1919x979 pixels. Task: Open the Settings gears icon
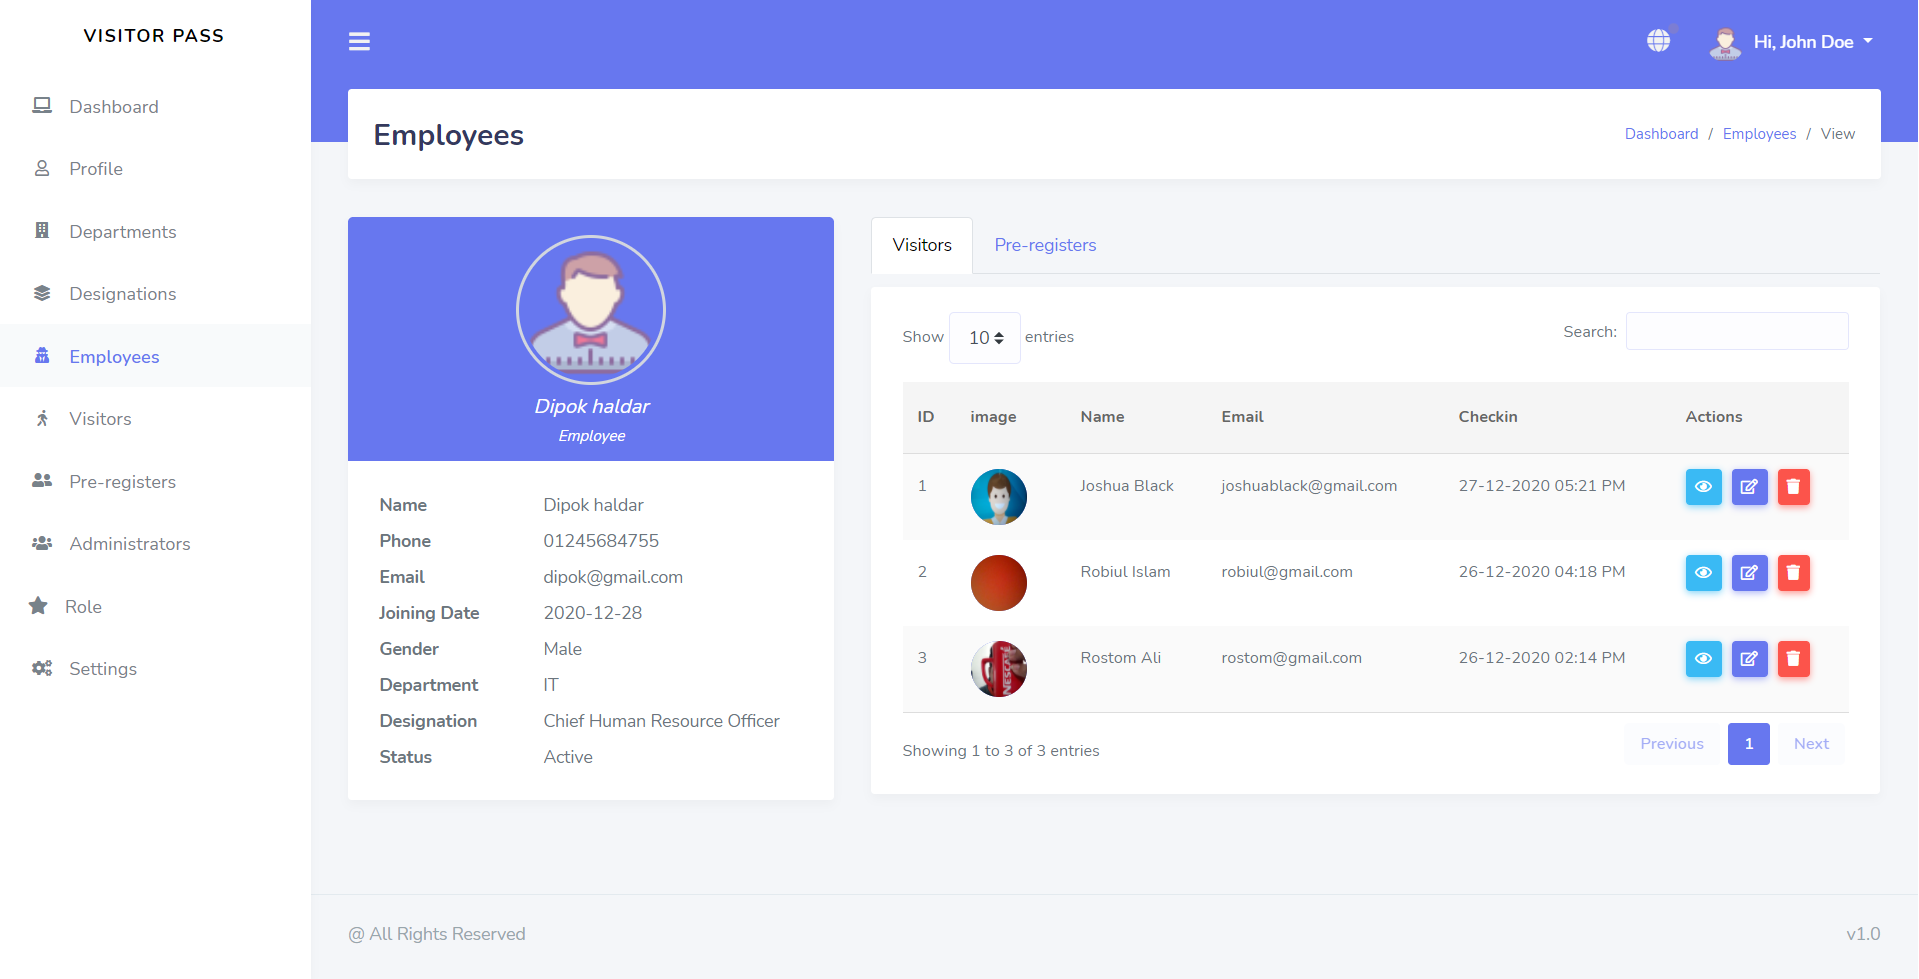click(42, 668)
